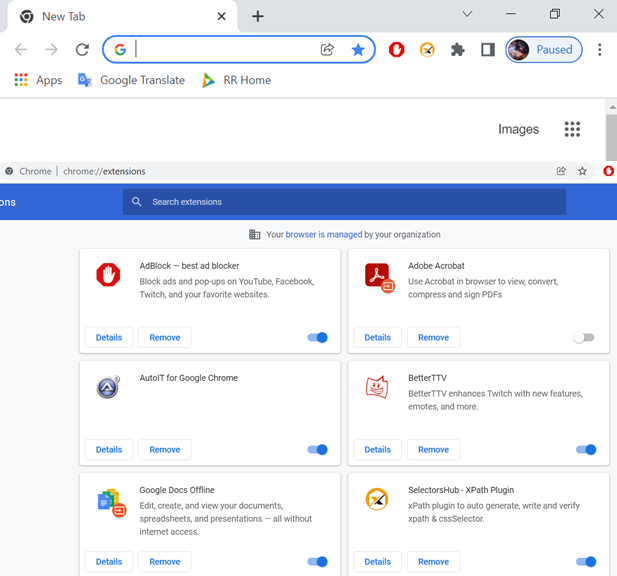Open the Google Translate bookmark
The height and width of the screenshot is (576, 617).
click(131, 80)
